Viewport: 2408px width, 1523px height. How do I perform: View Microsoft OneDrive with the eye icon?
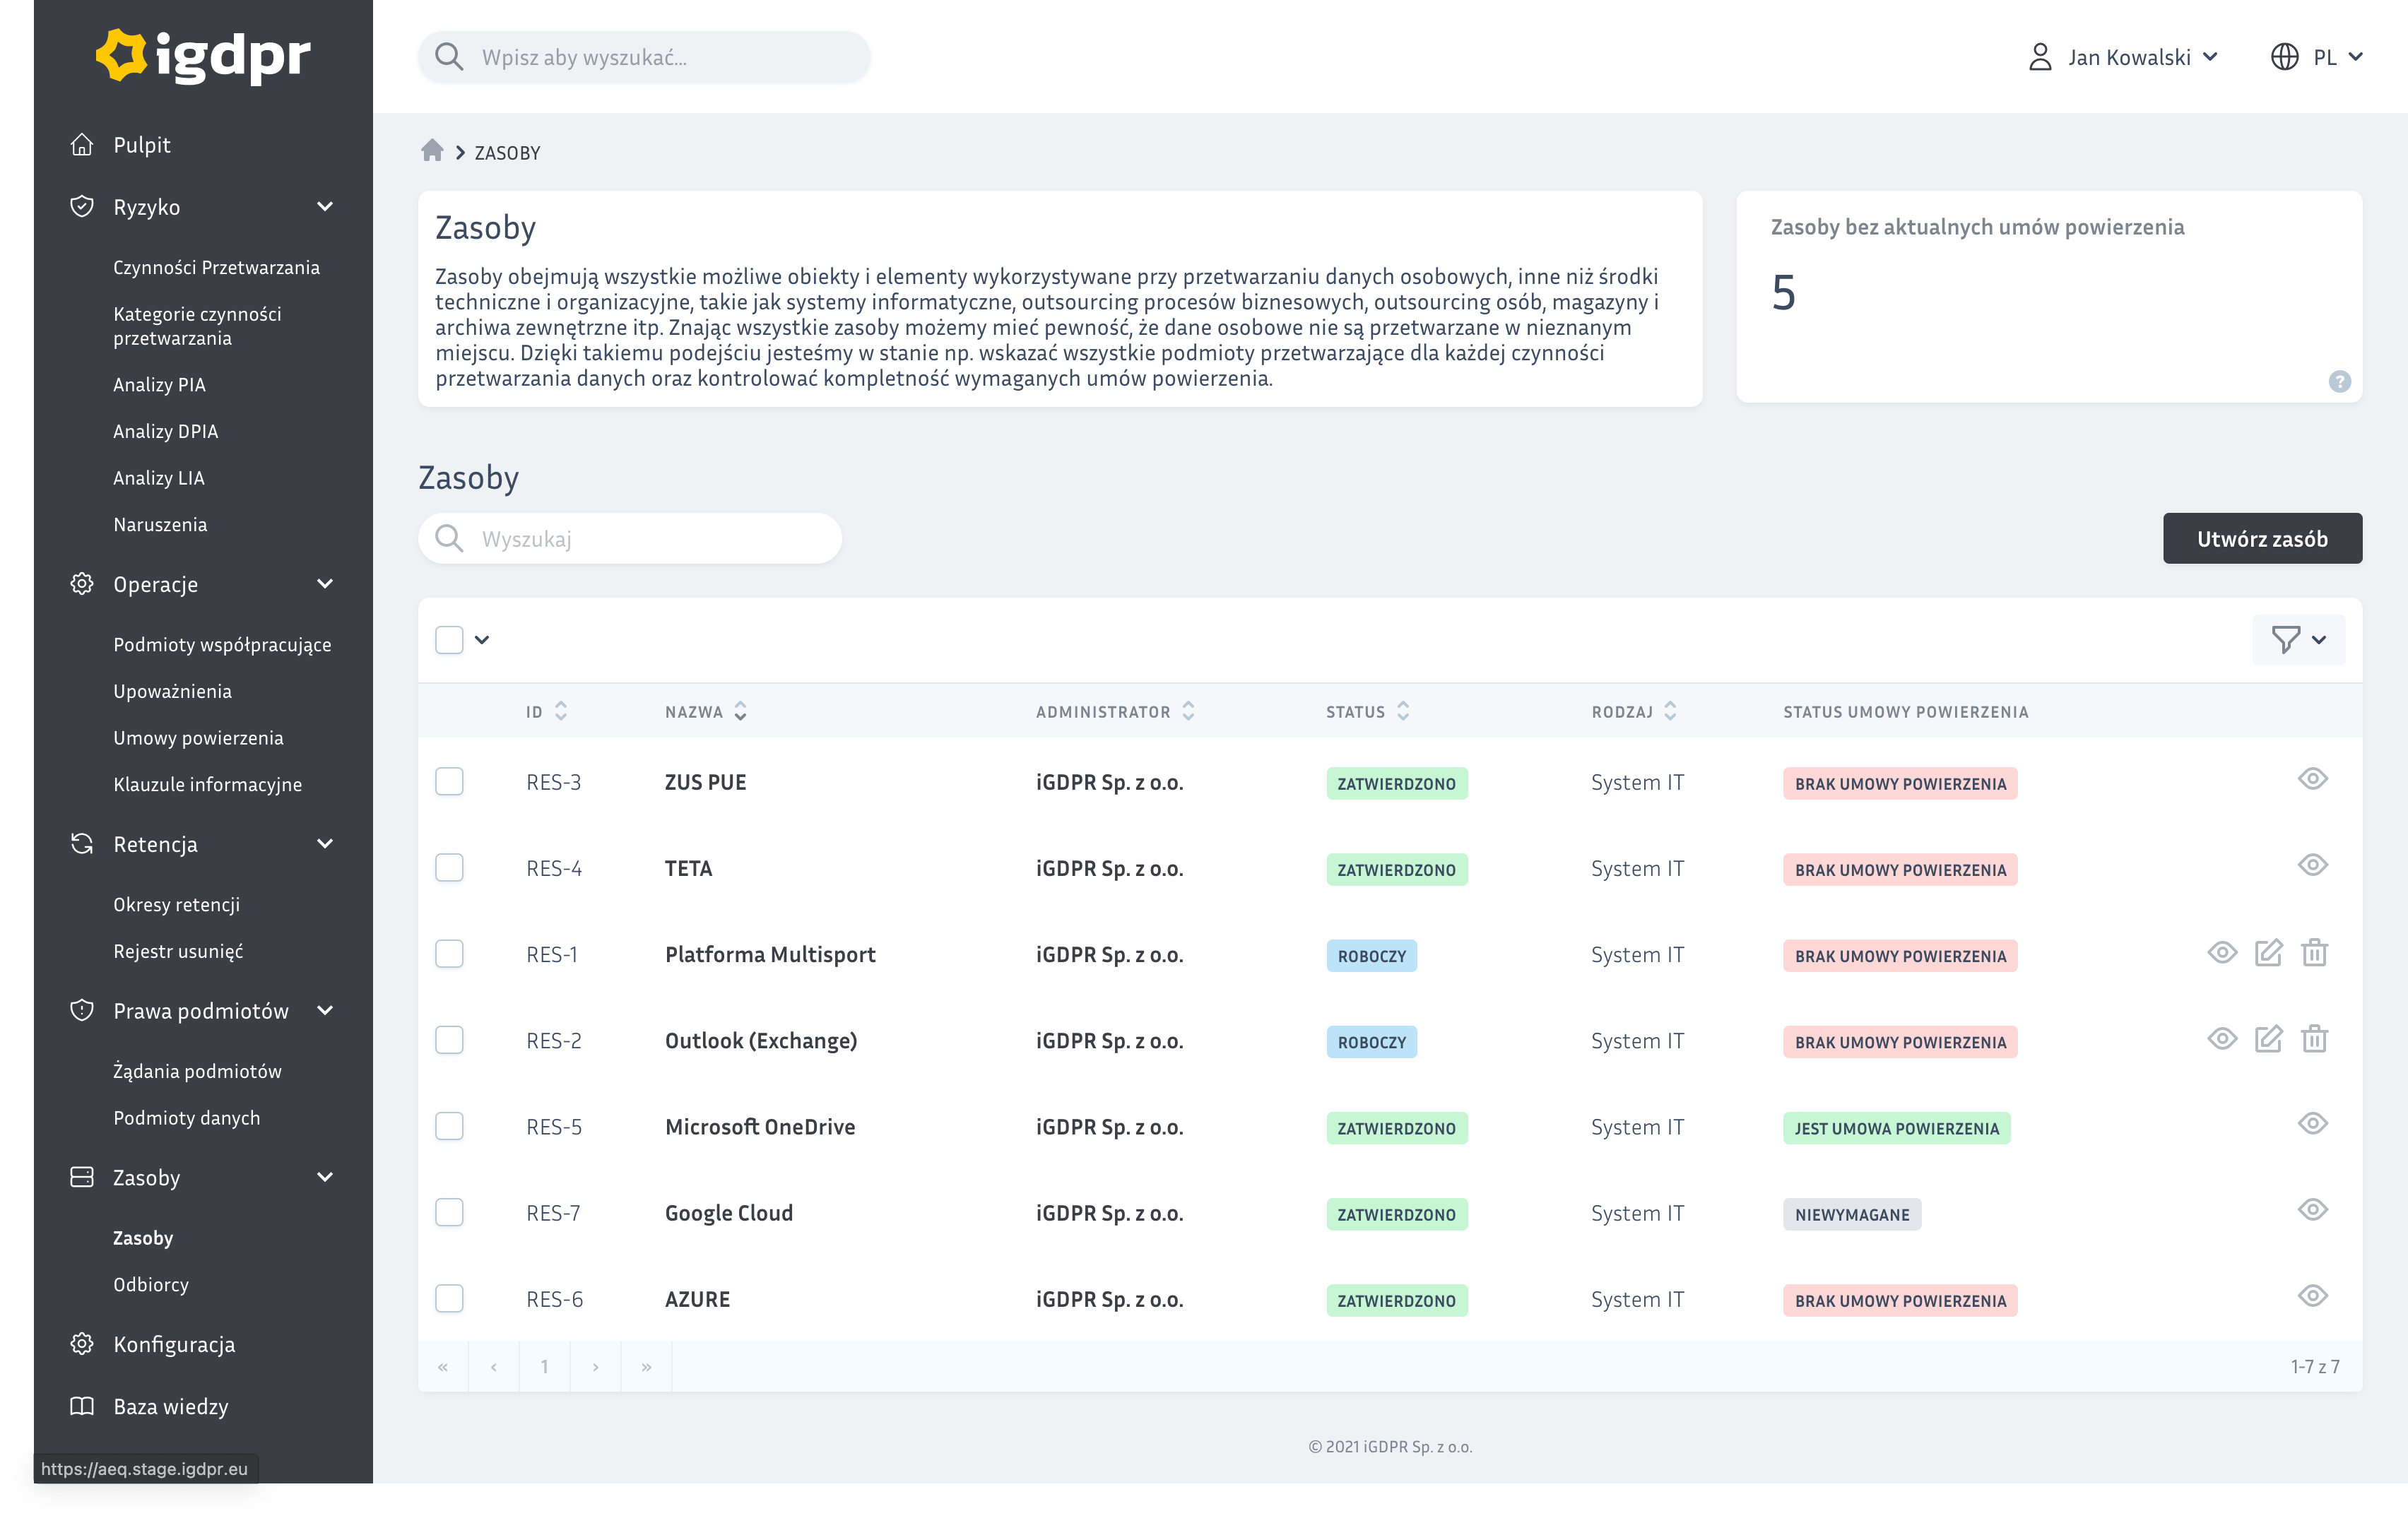pos(2312,1124)
